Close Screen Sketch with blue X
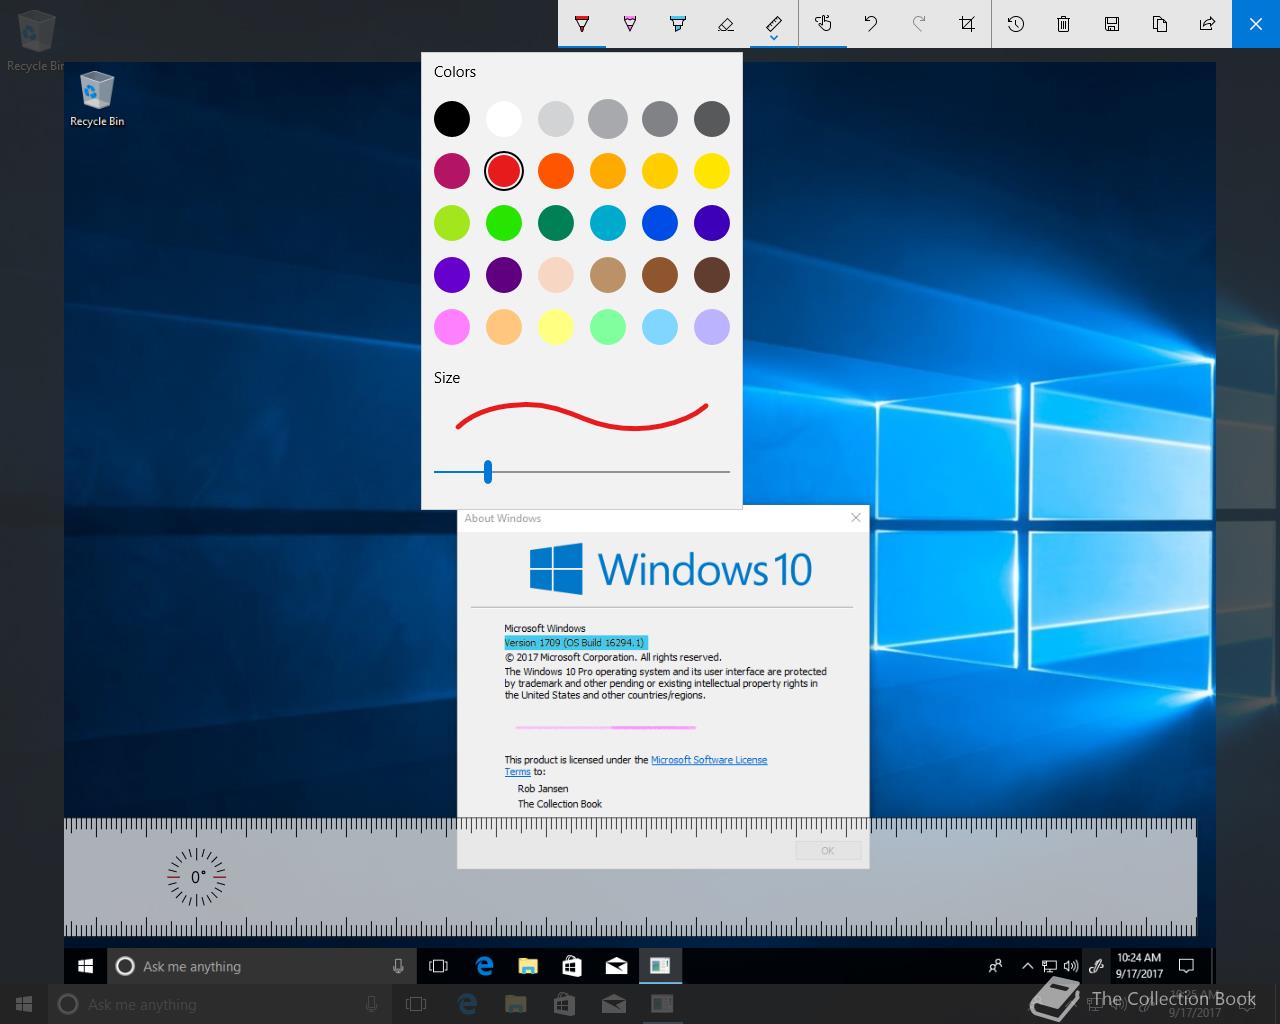Viewport: 1280px width, 1024px height. (x=1256, y=23)
